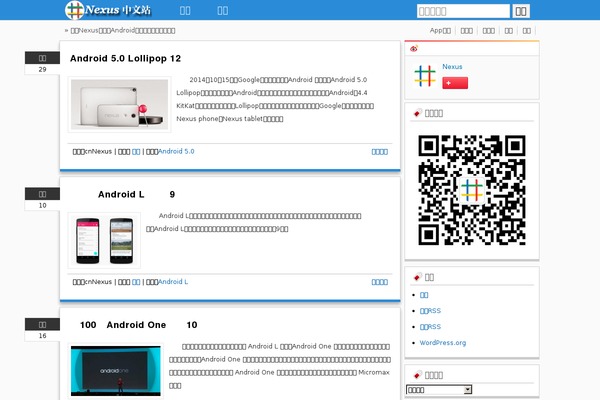
Task: Click the pin icon above the dropdown
Action: (417, 375)
